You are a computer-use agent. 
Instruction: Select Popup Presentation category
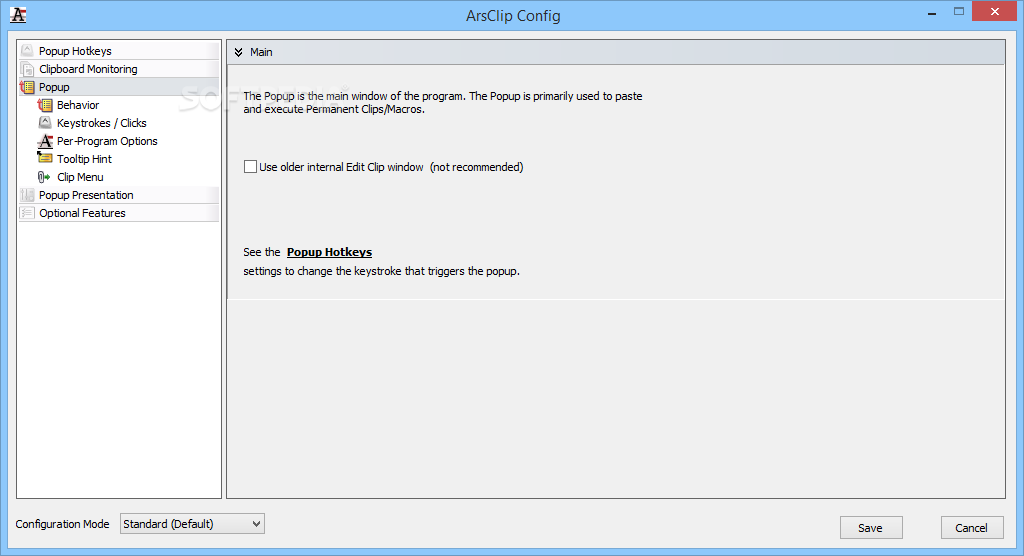coord(86,195)
